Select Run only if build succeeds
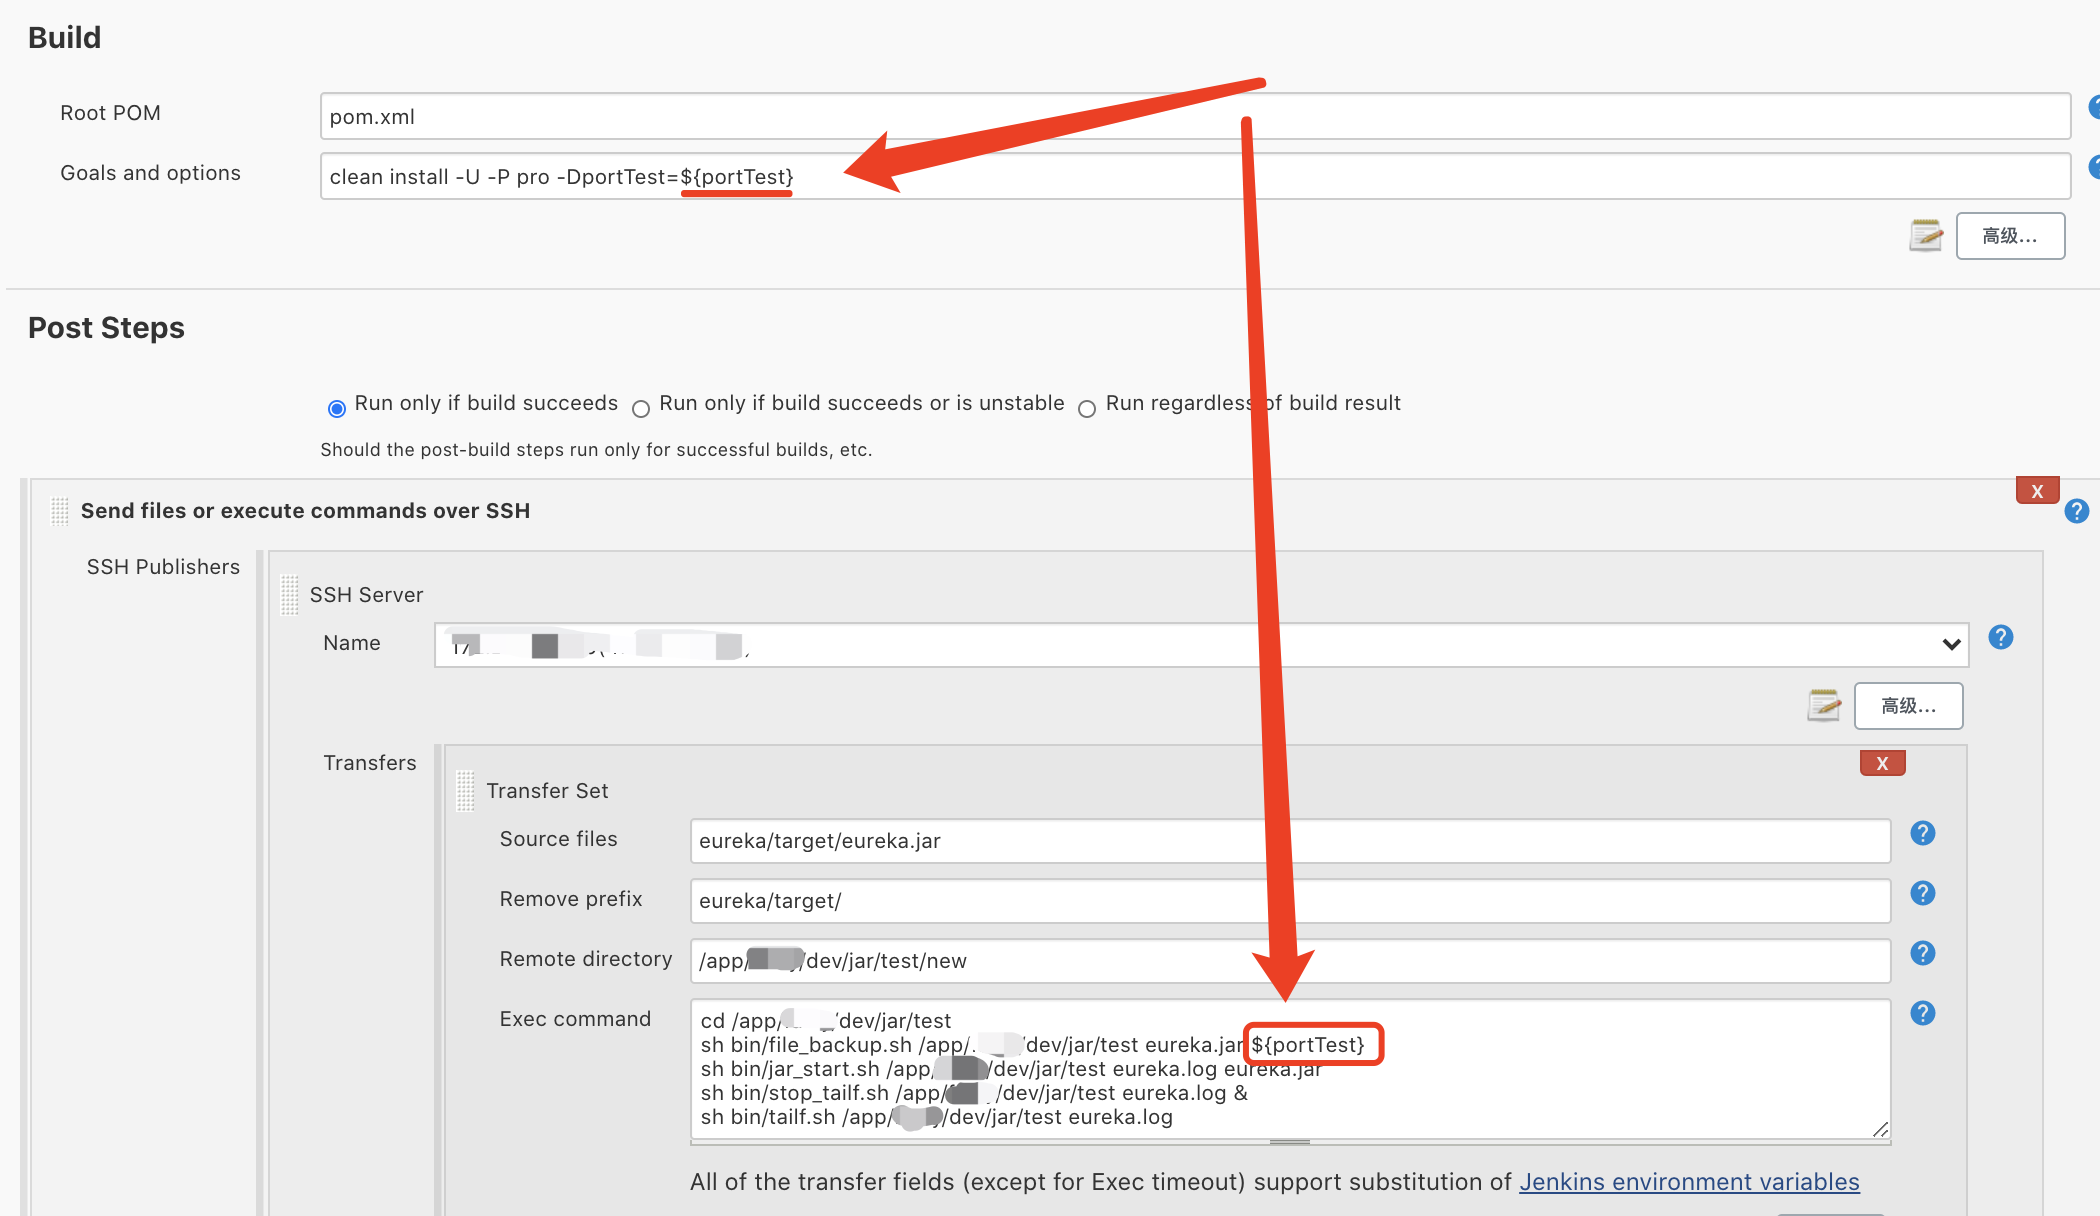The width and height of the screenshot is (2100, 1216). (x=337, y=408)
